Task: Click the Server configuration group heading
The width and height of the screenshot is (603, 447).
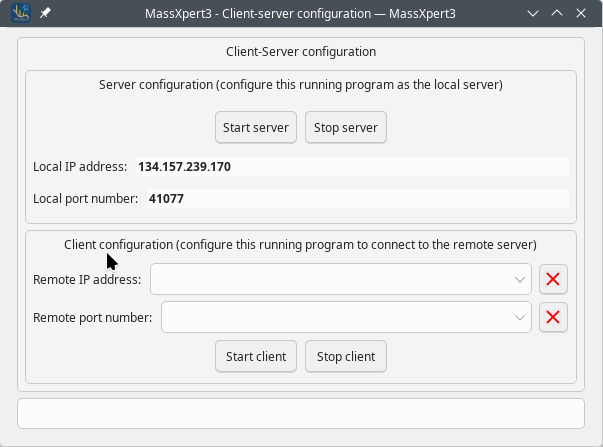Action: pos(300,85)
